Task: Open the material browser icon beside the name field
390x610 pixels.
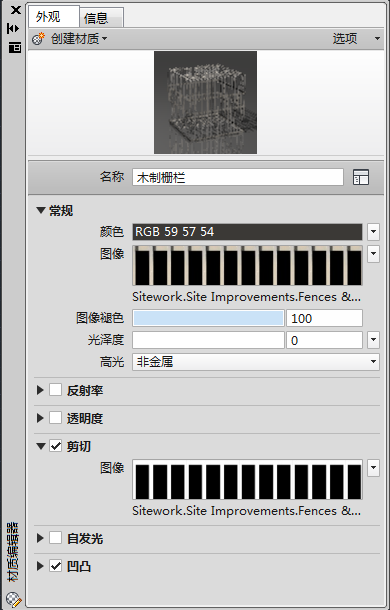Action: point(361,177)
